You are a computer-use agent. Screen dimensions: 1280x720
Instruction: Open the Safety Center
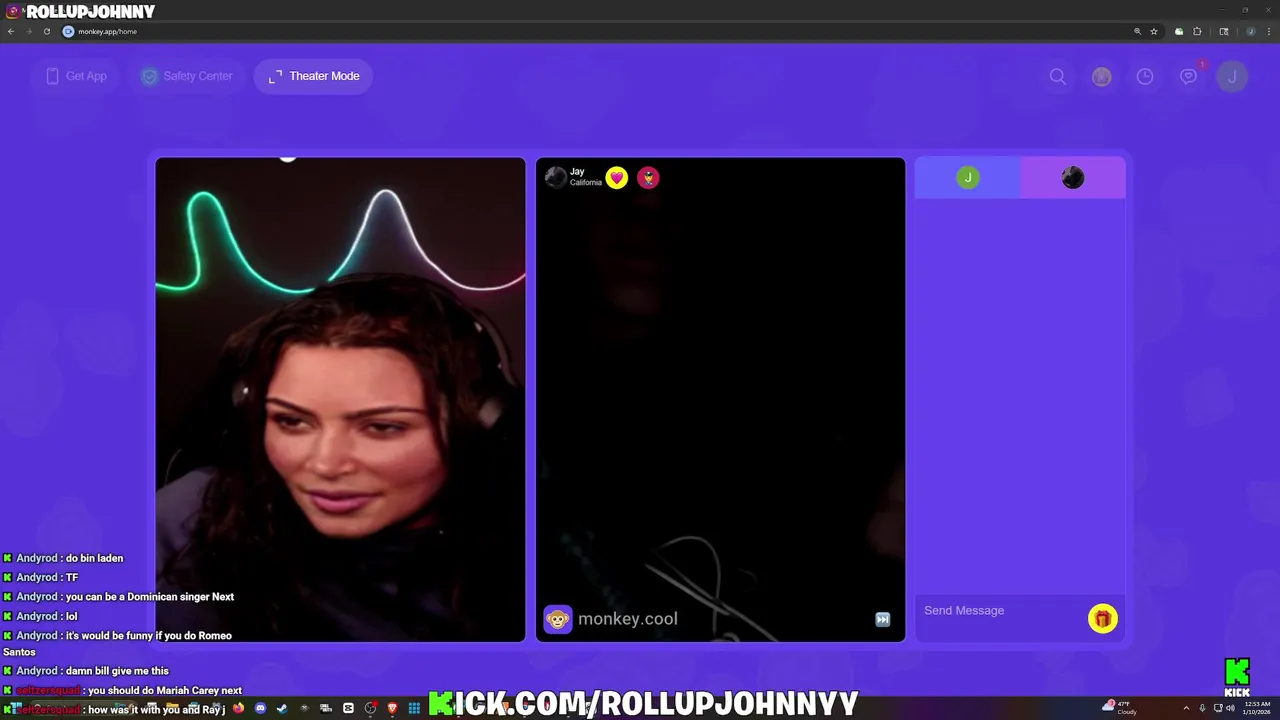[187, 76]
